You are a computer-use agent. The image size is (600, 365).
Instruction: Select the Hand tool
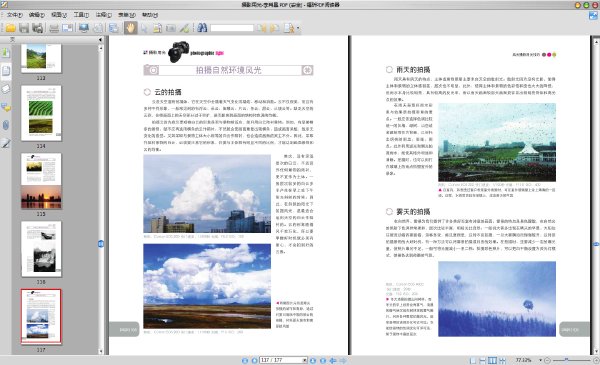tap(130, 28)
